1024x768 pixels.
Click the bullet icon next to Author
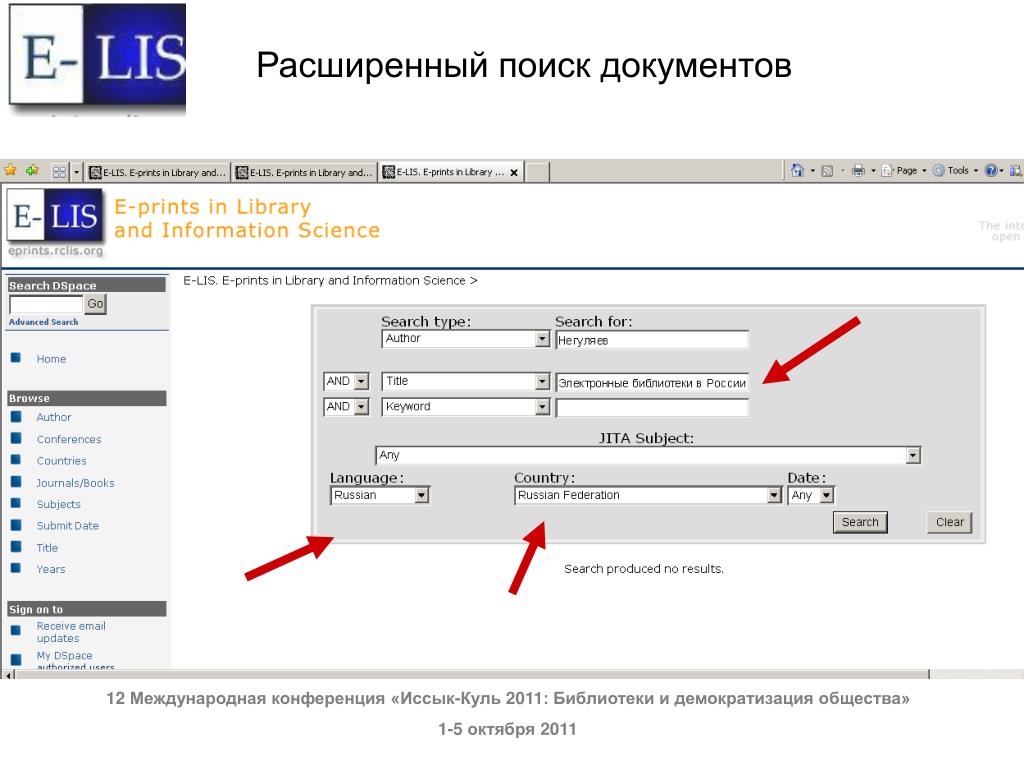[16, 417]
